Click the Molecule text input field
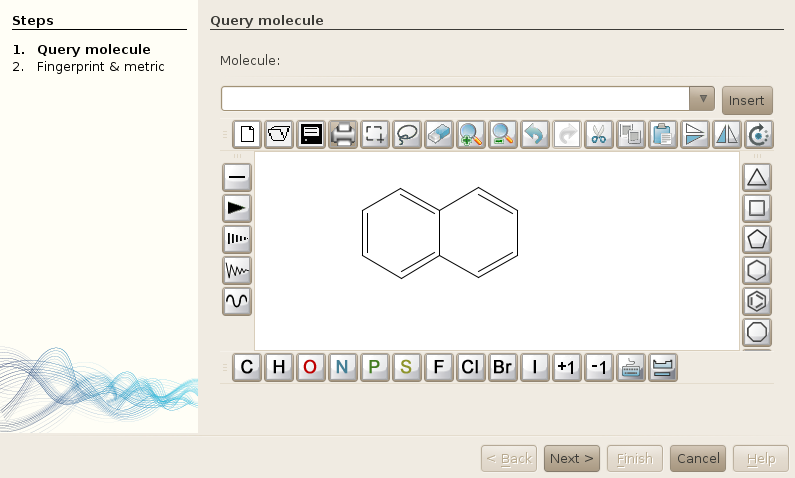 coord(455,99)
